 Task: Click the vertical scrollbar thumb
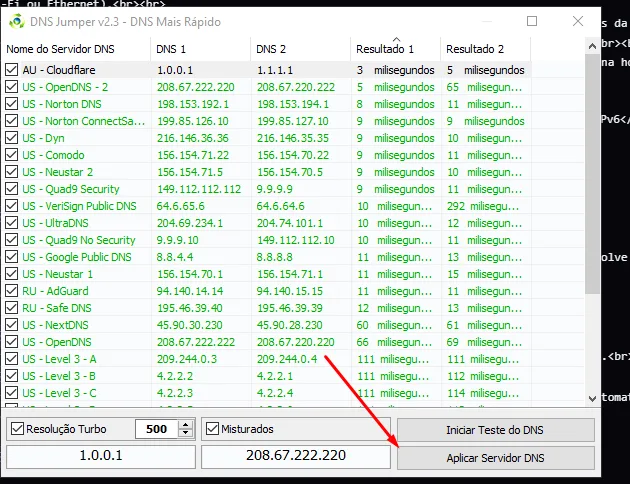(592, 175)
